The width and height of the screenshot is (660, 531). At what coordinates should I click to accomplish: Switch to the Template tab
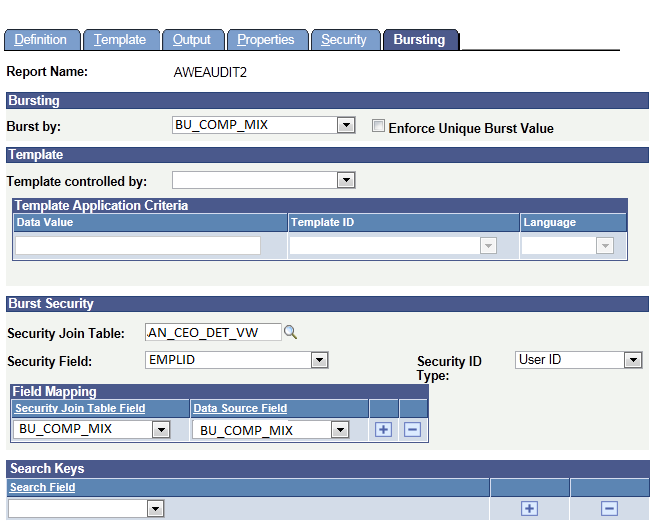(120, 40)
